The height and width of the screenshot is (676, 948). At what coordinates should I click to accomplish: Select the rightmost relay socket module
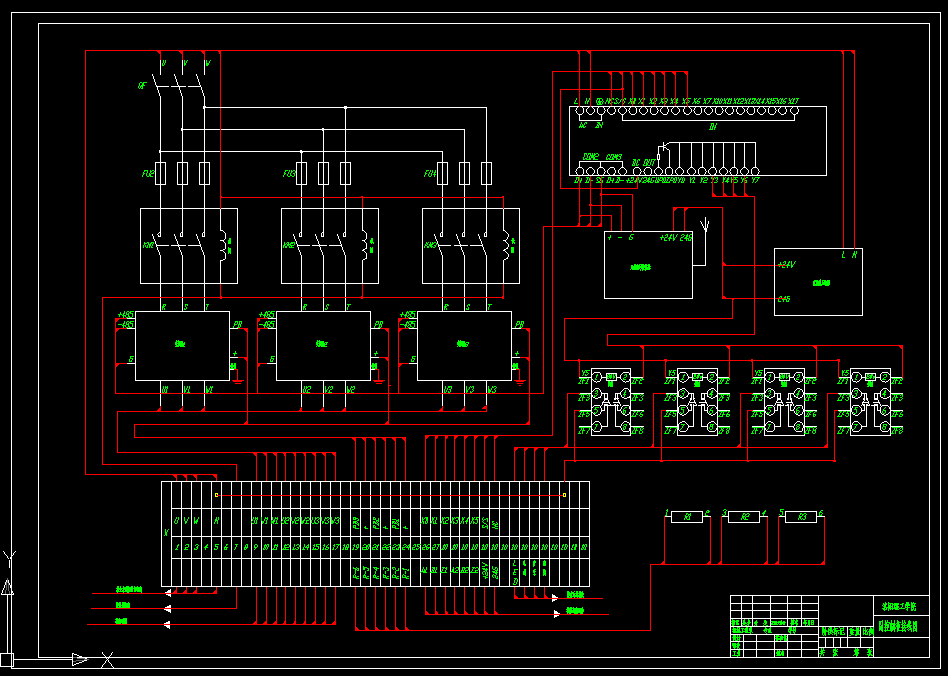coord(871,402)
